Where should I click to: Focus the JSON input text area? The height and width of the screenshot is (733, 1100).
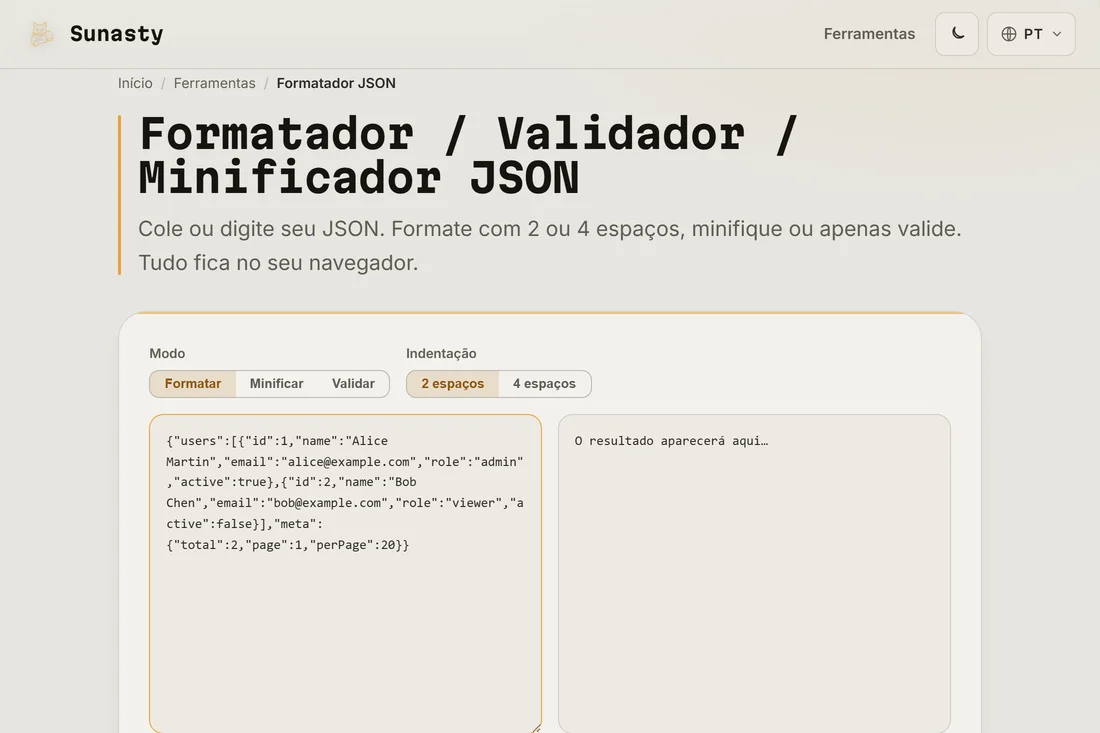coord(345,573)
